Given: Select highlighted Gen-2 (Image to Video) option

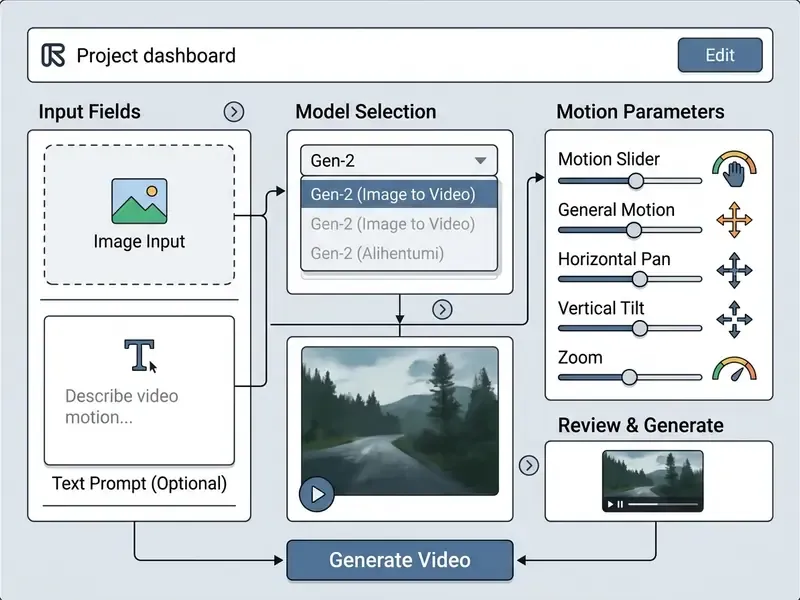Looking at the screenshot, I should point(399,194).
